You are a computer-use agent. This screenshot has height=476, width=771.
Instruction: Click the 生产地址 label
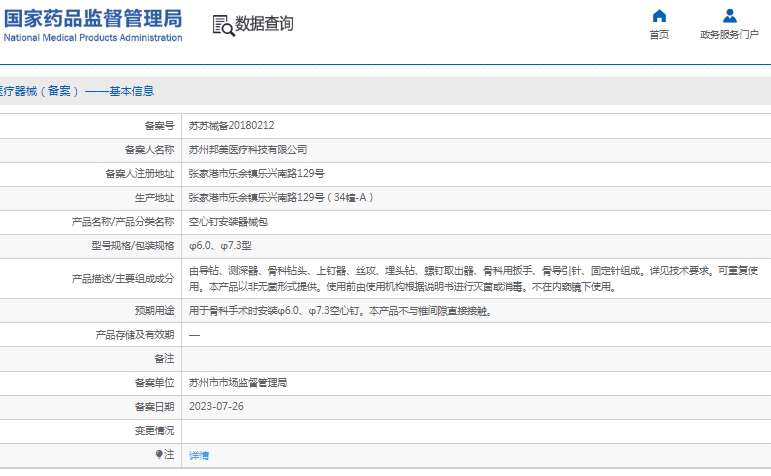pos(154,198)
